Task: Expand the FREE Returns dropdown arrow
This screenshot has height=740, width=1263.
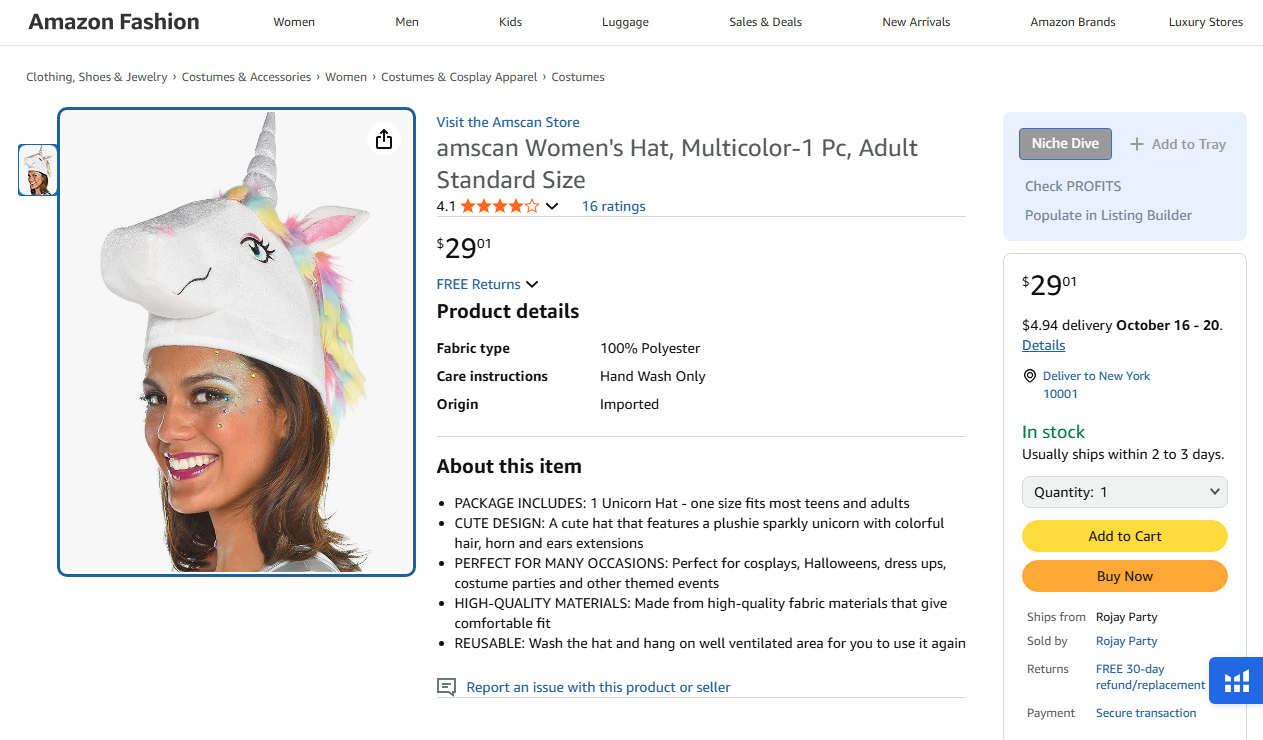Action: [x=532, y=285]
